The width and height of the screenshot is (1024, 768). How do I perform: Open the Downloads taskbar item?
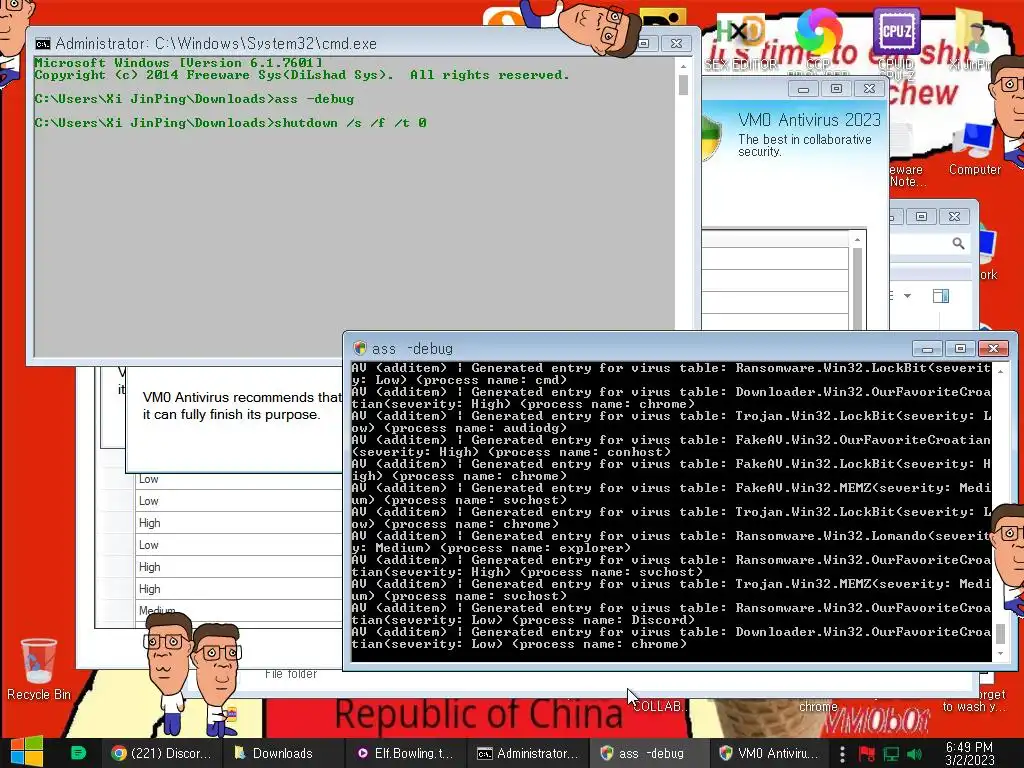284,753
